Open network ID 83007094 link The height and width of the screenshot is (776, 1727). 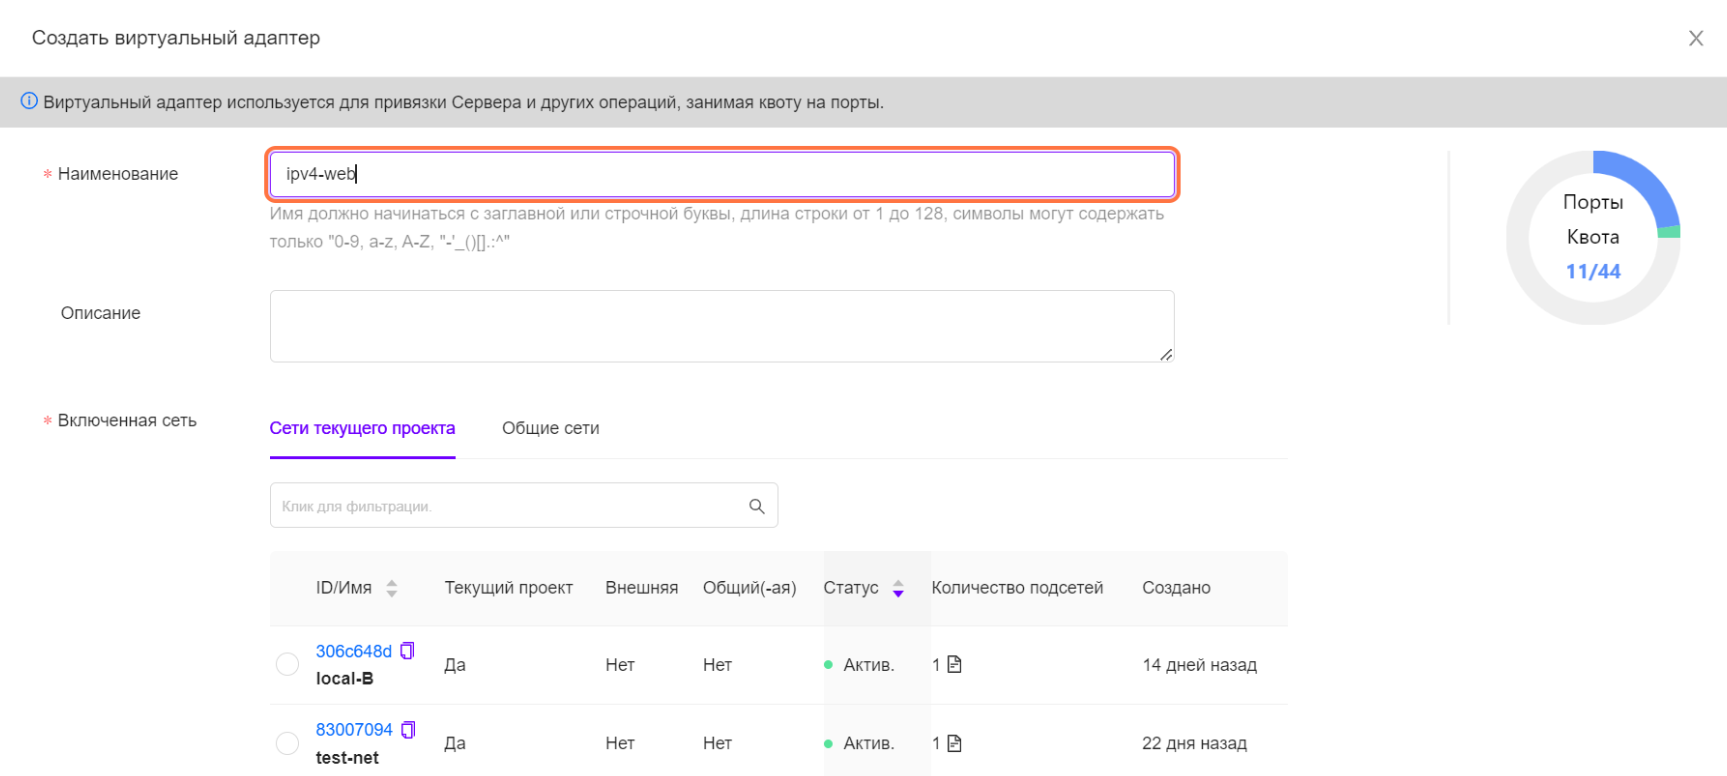click(354, 730)
